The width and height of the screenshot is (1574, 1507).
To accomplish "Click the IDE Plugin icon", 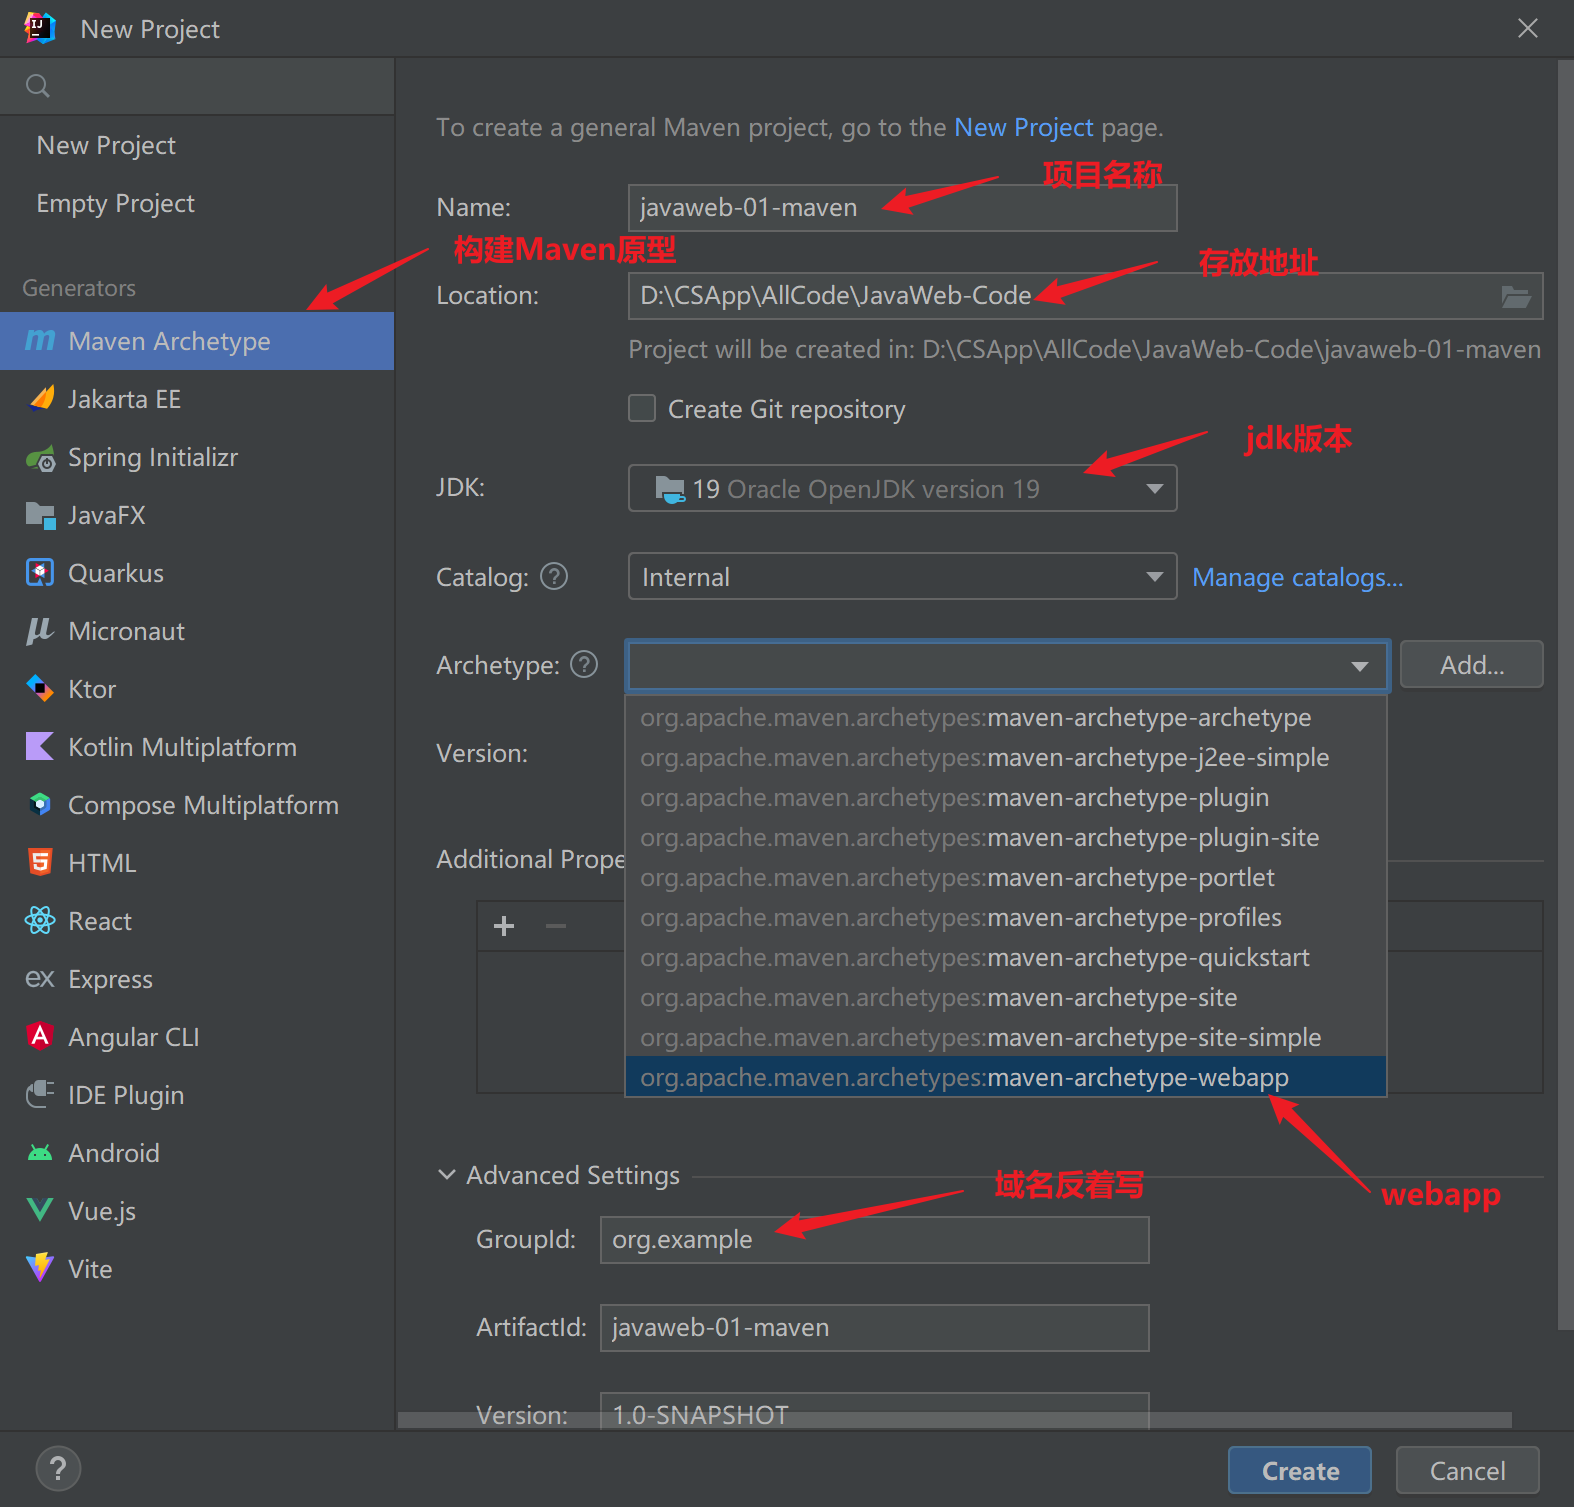I will click(40, 1095).
